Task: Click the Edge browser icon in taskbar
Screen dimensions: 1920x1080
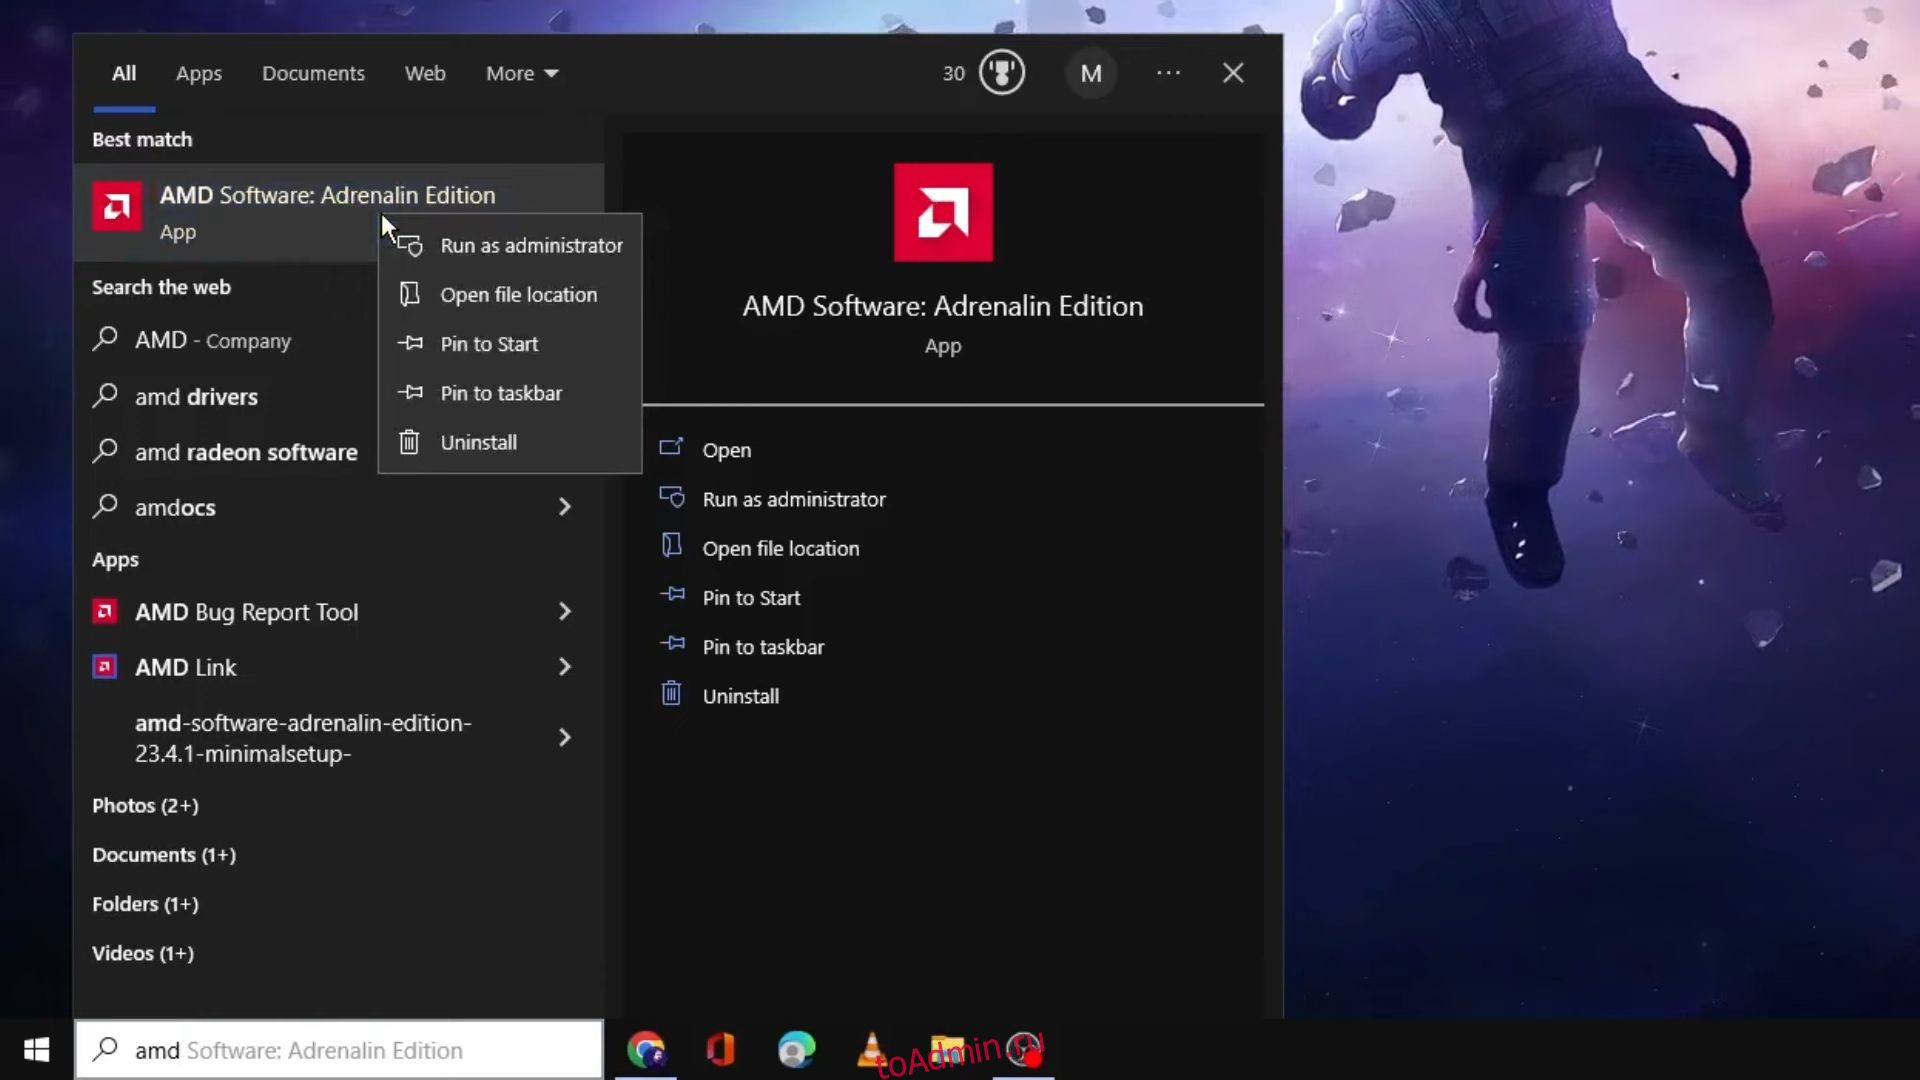Action: click(x=796, y=1050)
